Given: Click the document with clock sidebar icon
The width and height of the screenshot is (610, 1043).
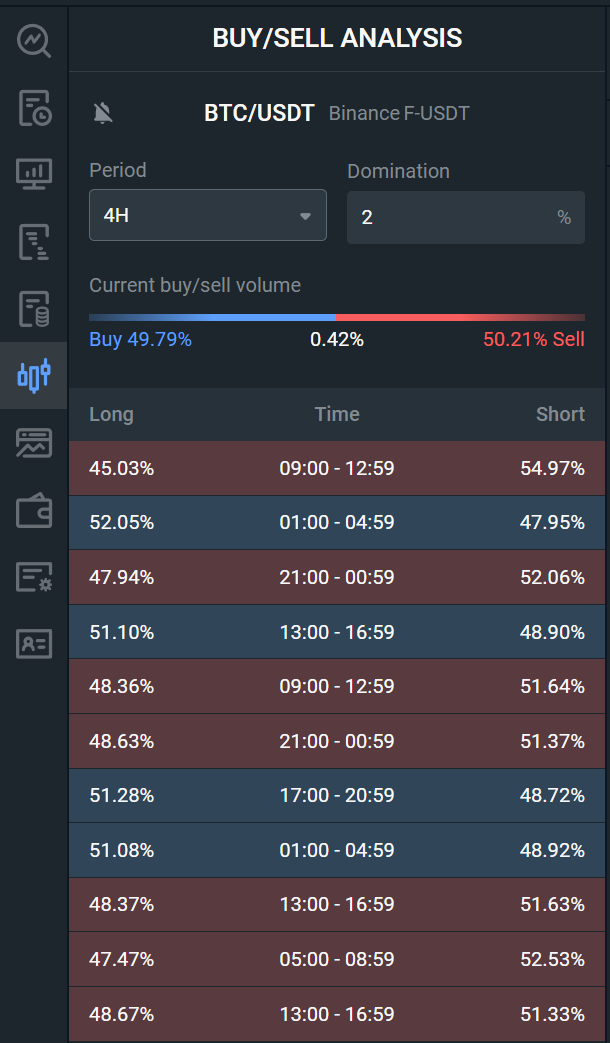Looking at the screenshot, I should point(33,108).
